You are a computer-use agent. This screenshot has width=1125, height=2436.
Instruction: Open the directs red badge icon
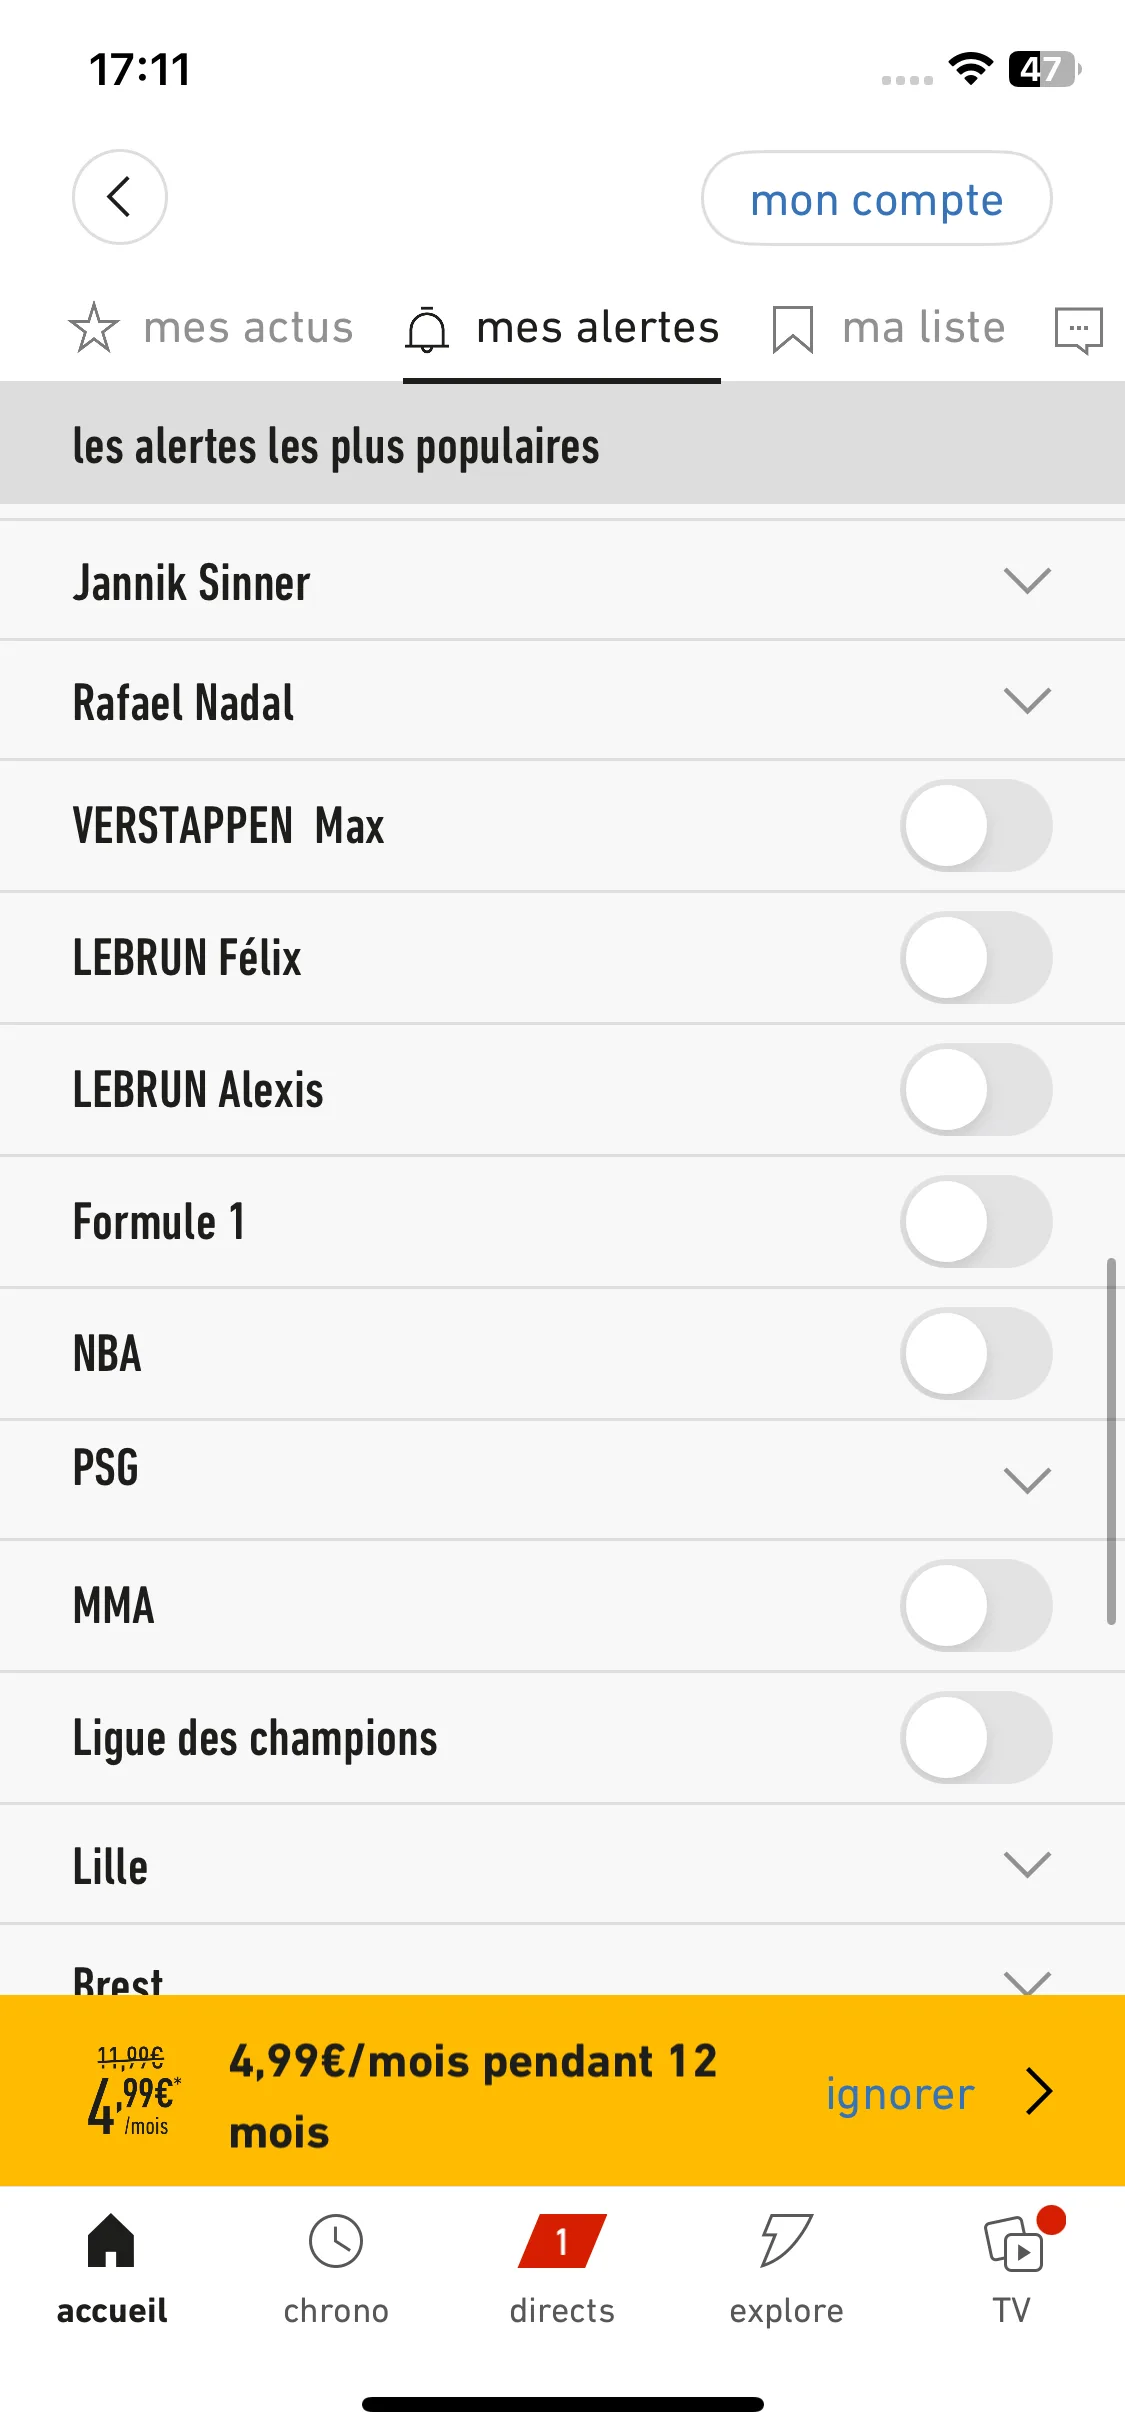[x=562, y=2241]
